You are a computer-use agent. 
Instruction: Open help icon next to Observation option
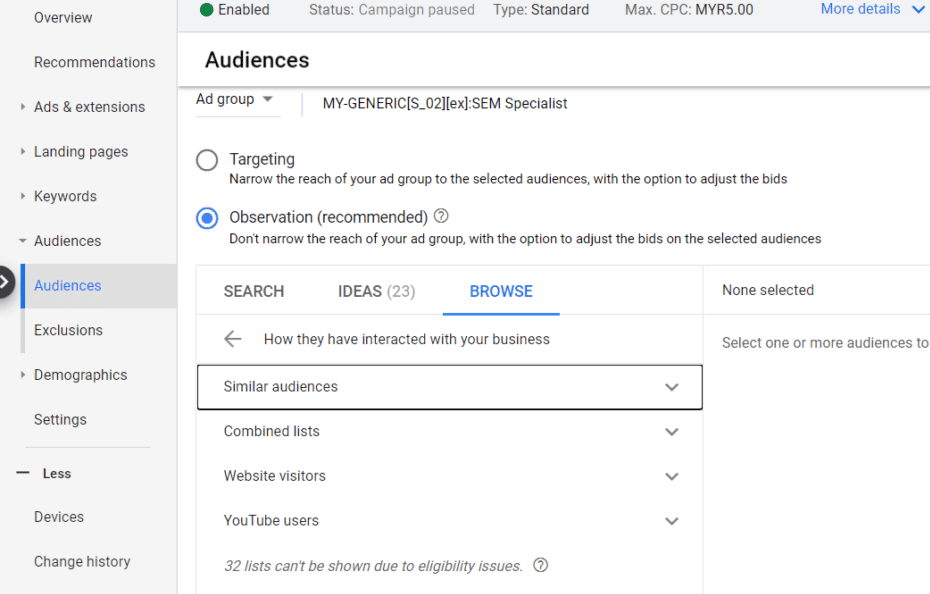[x=441, y=216]
